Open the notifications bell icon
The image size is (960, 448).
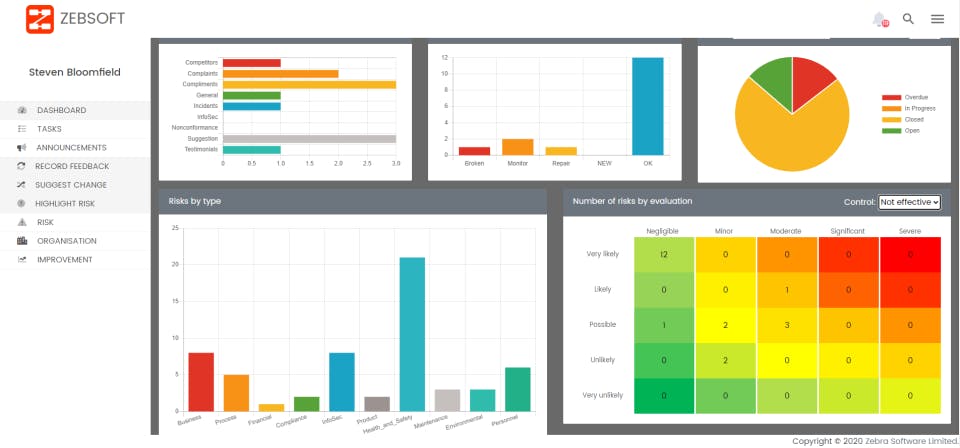coord(880,20)
